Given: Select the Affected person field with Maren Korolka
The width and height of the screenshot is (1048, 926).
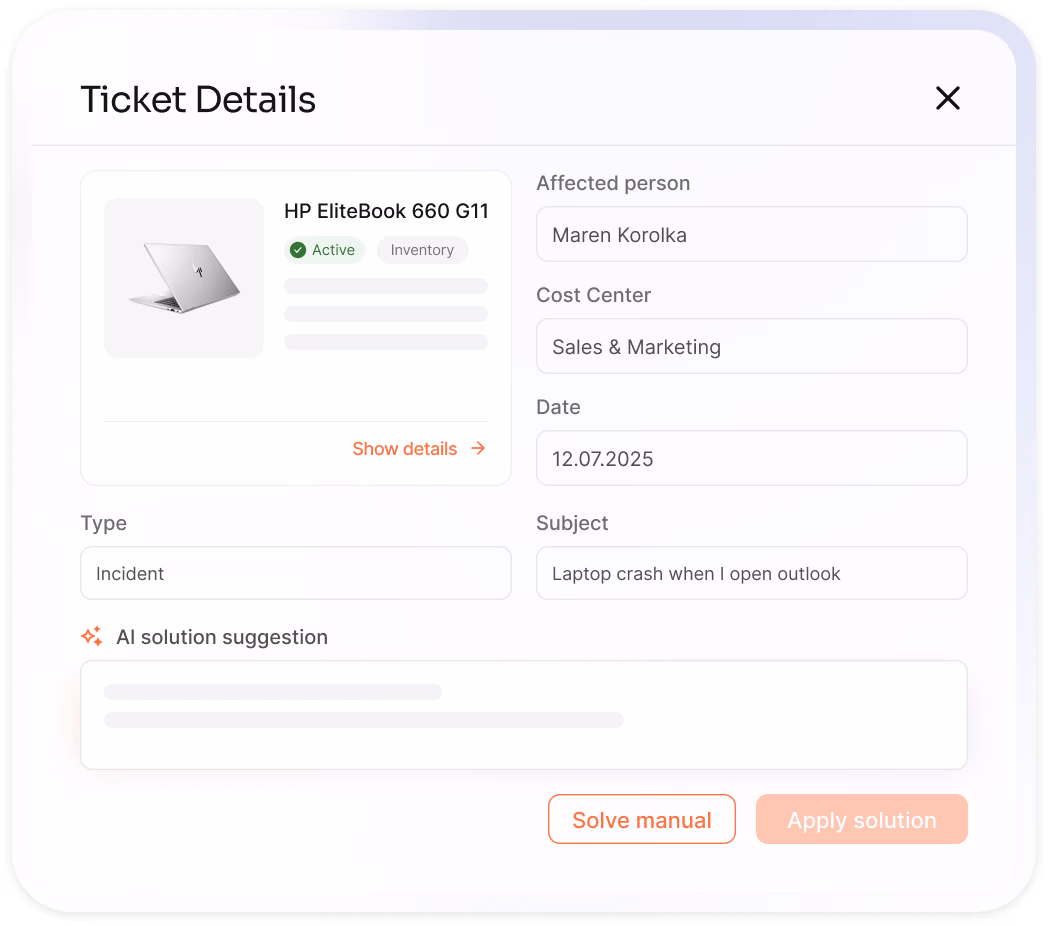Looking at the screenshot, I should [751, 234].
